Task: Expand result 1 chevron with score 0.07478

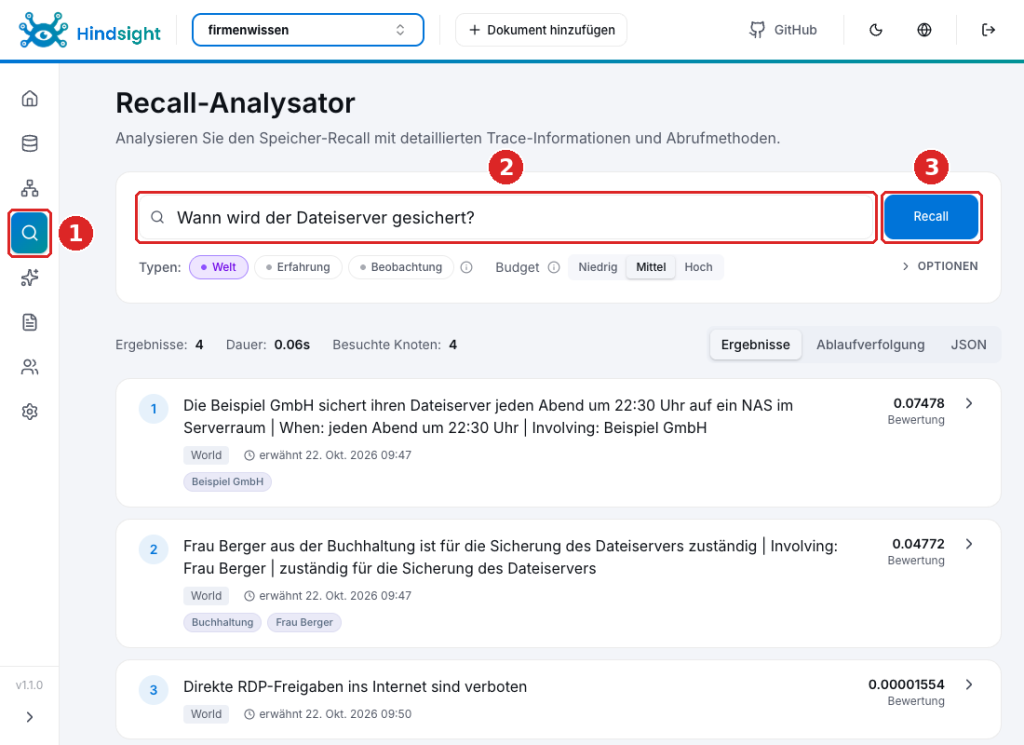Action: tap(969, 404)
